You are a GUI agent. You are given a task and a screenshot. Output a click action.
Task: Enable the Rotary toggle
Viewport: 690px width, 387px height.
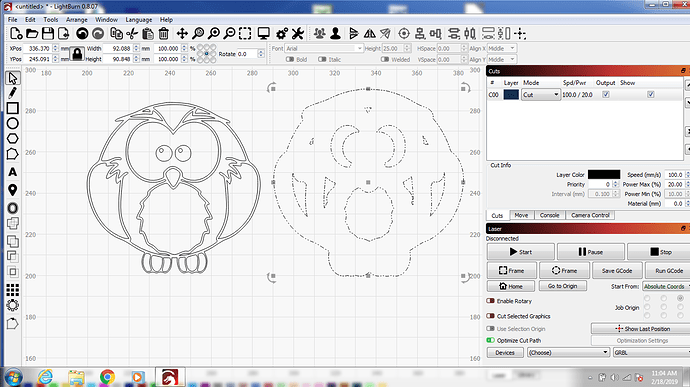click(x=490, y=301)
